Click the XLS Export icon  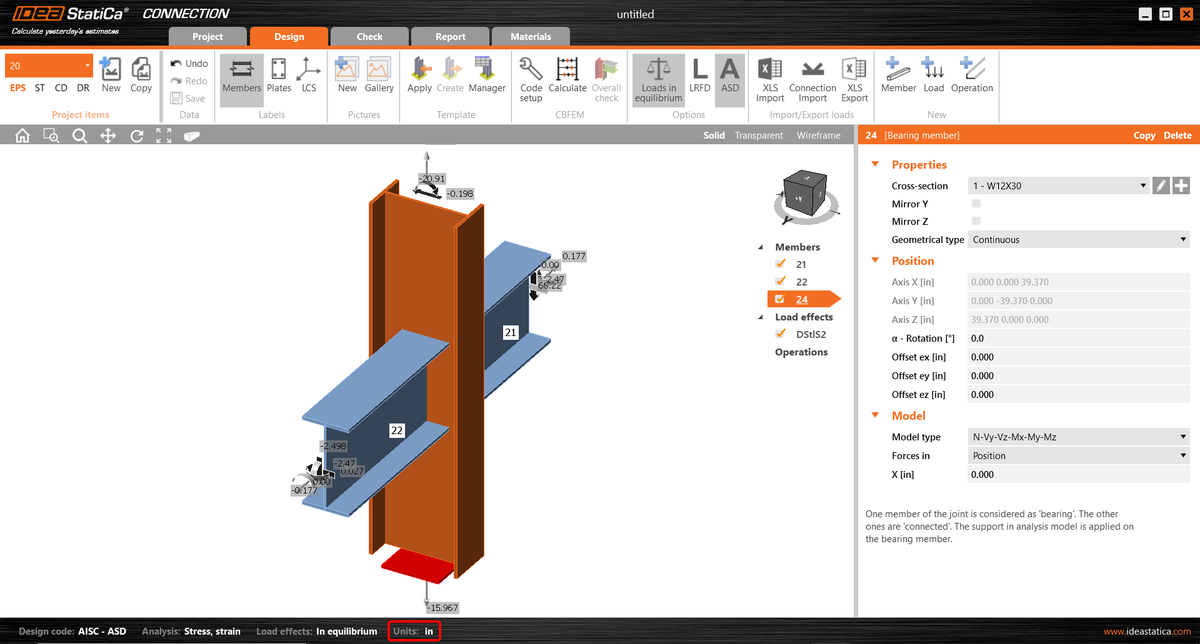pyautogui.click(x=854, y=78)
